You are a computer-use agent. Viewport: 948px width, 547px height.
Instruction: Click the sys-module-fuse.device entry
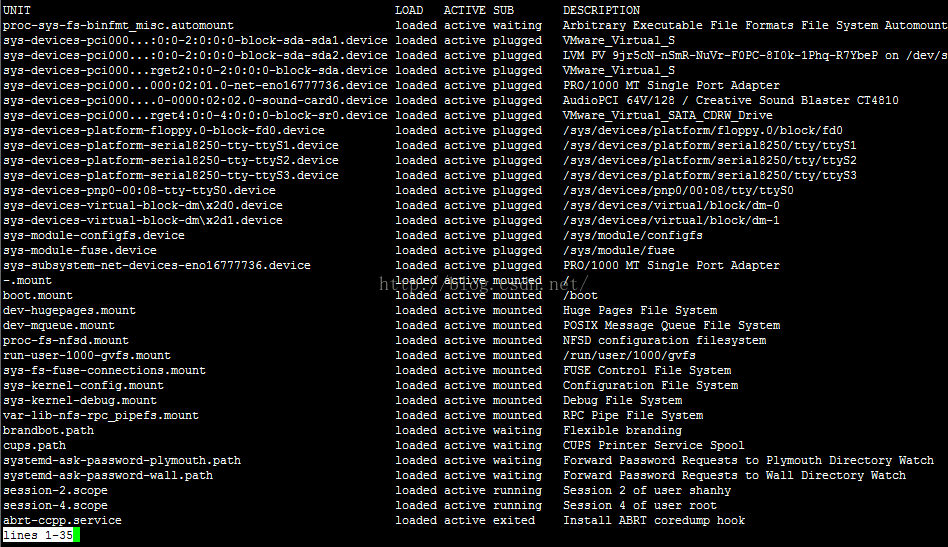click(79, 250)
